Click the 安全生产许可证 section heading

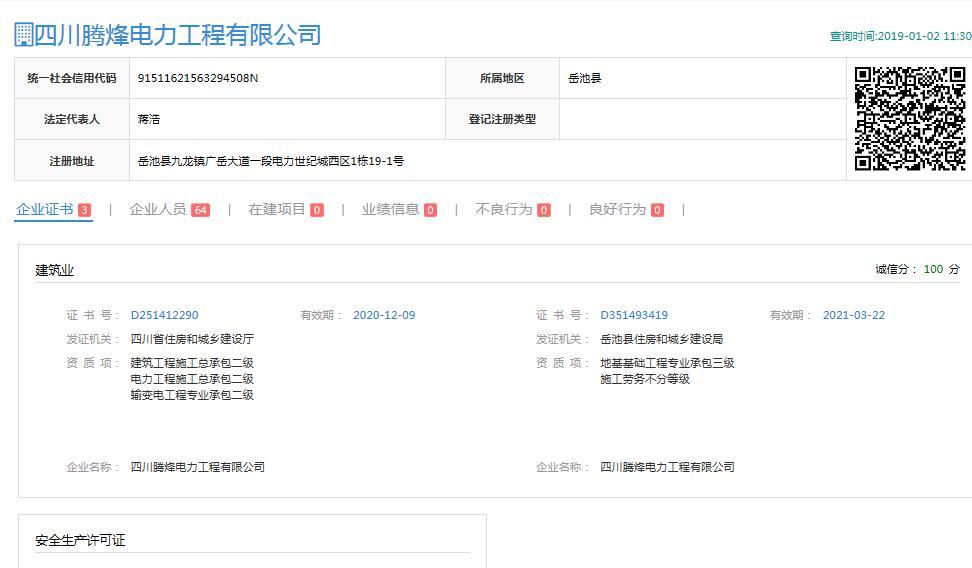click(x=80, y=540)
